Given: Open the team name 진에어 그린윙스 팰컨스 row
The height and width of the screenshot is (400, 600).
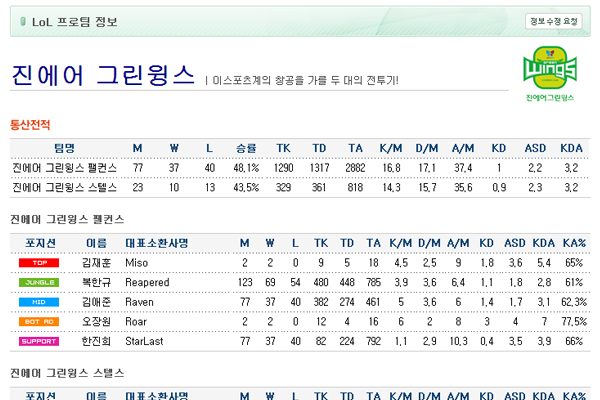Looking at the screenshot, I should pyautogui.click(x=64, y=168).
